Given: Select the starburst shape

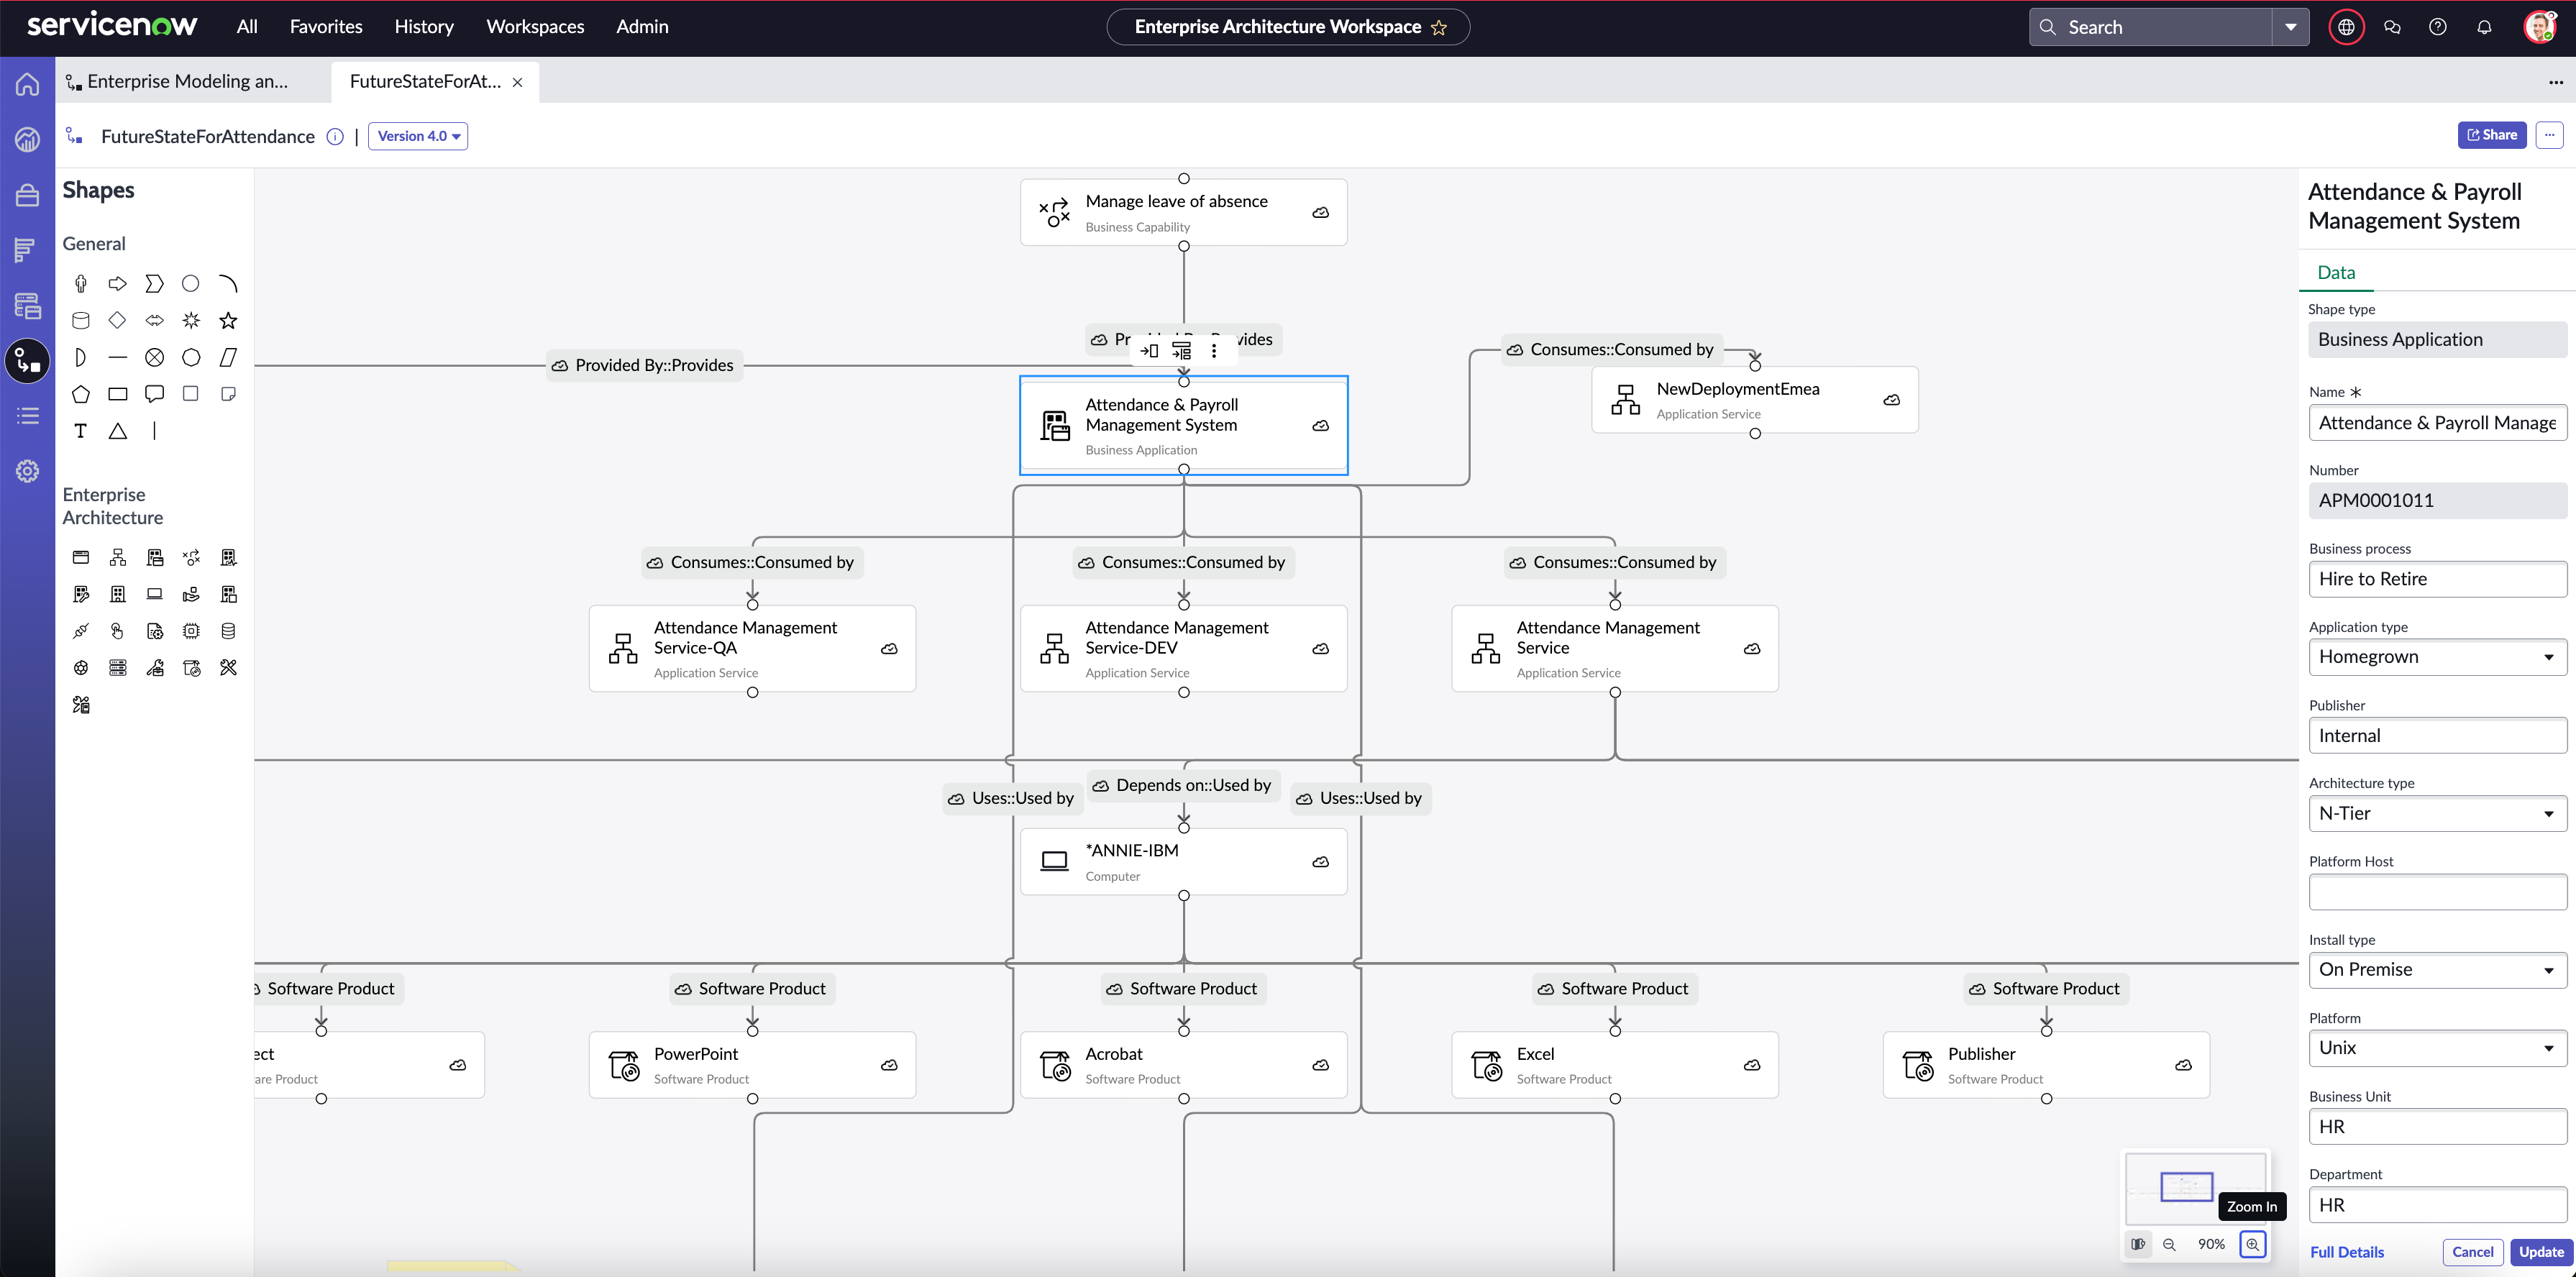Looking at the screenshot, I should 191,321.
